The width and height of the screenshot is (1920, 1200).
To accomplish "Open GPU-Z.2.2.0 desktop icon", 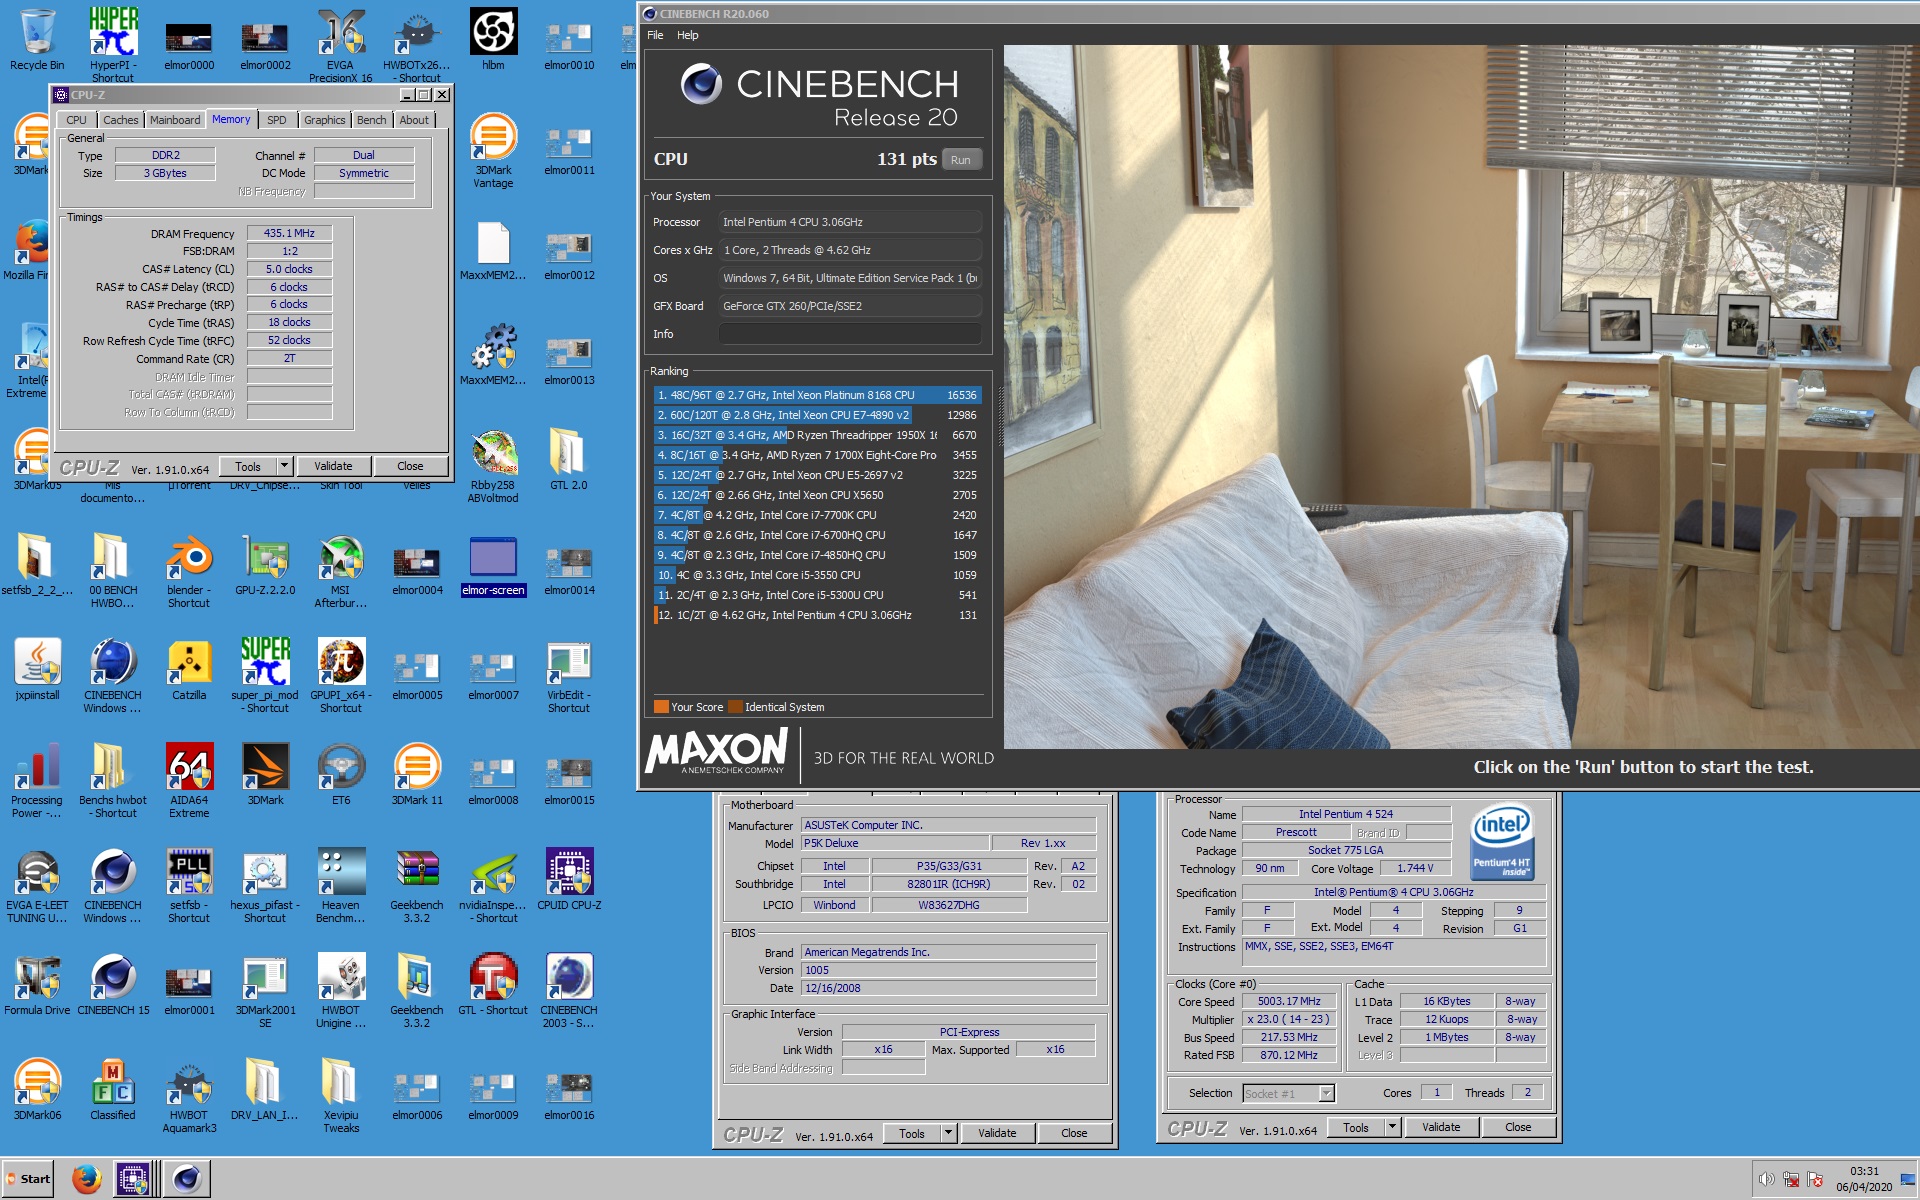I will pyautogui.click(x=265, y=566).
